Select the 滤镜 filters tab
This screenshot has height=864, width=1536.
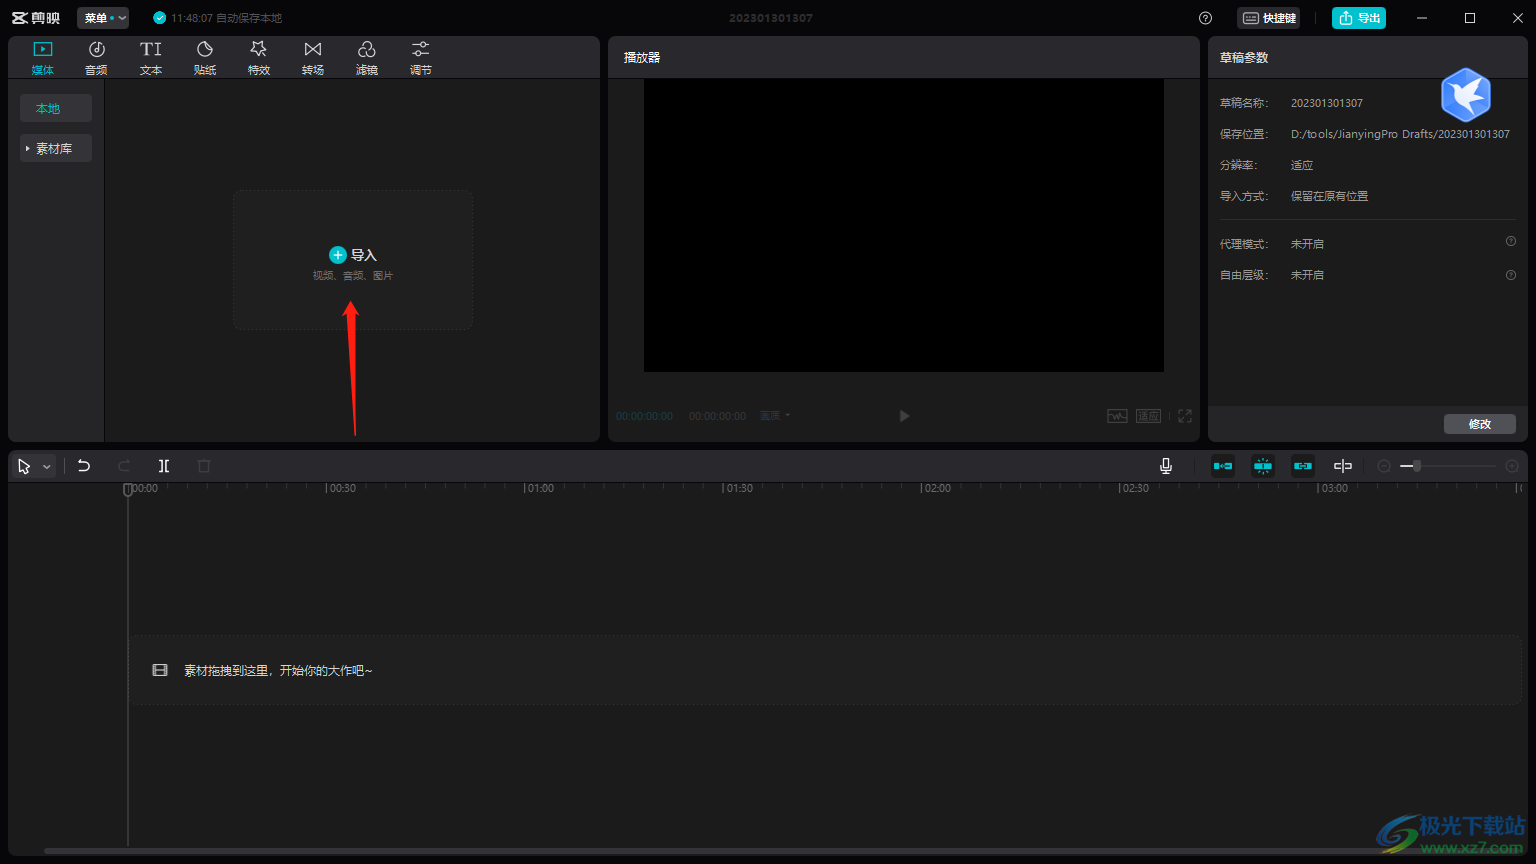click(367, 58)
